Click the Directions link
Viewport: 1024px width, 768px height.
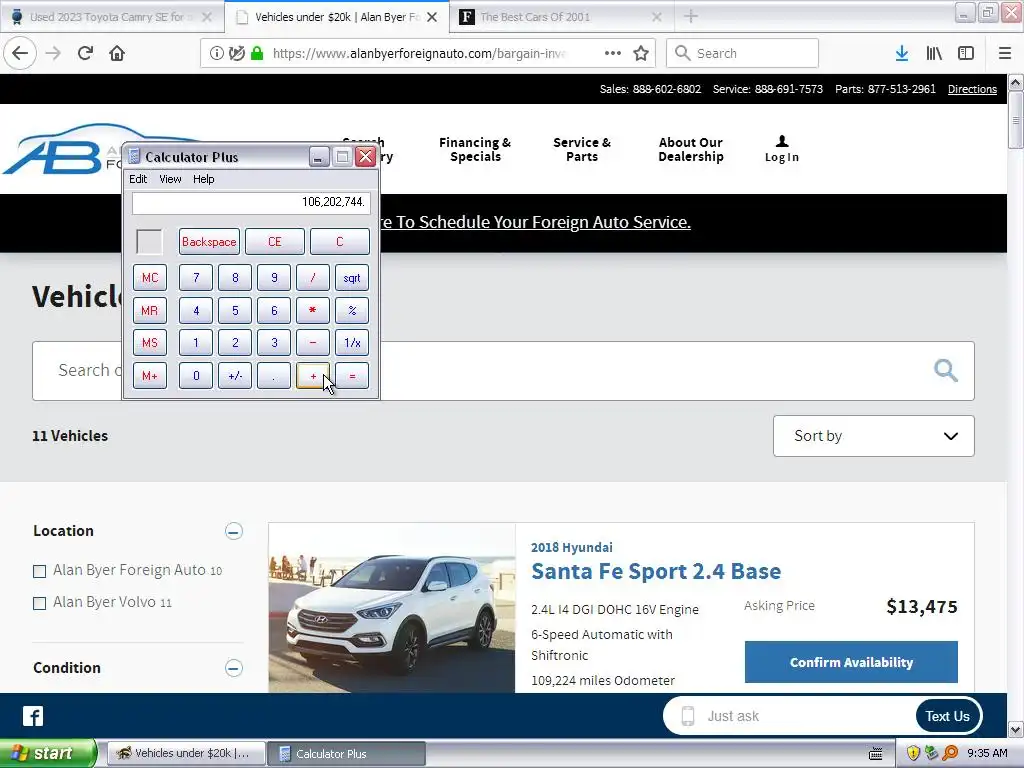click(x=972, y=89)
